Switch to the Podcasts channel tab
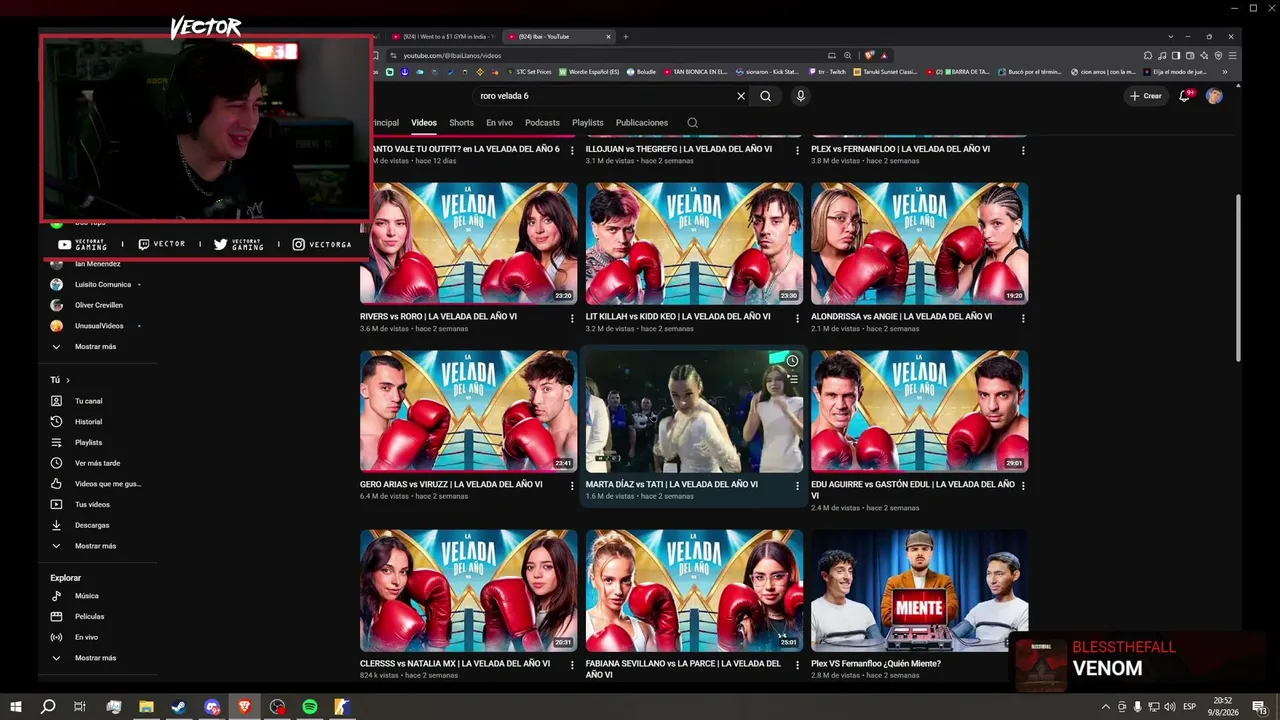The height and width of the screenshot is (720, 1280). 542,123
